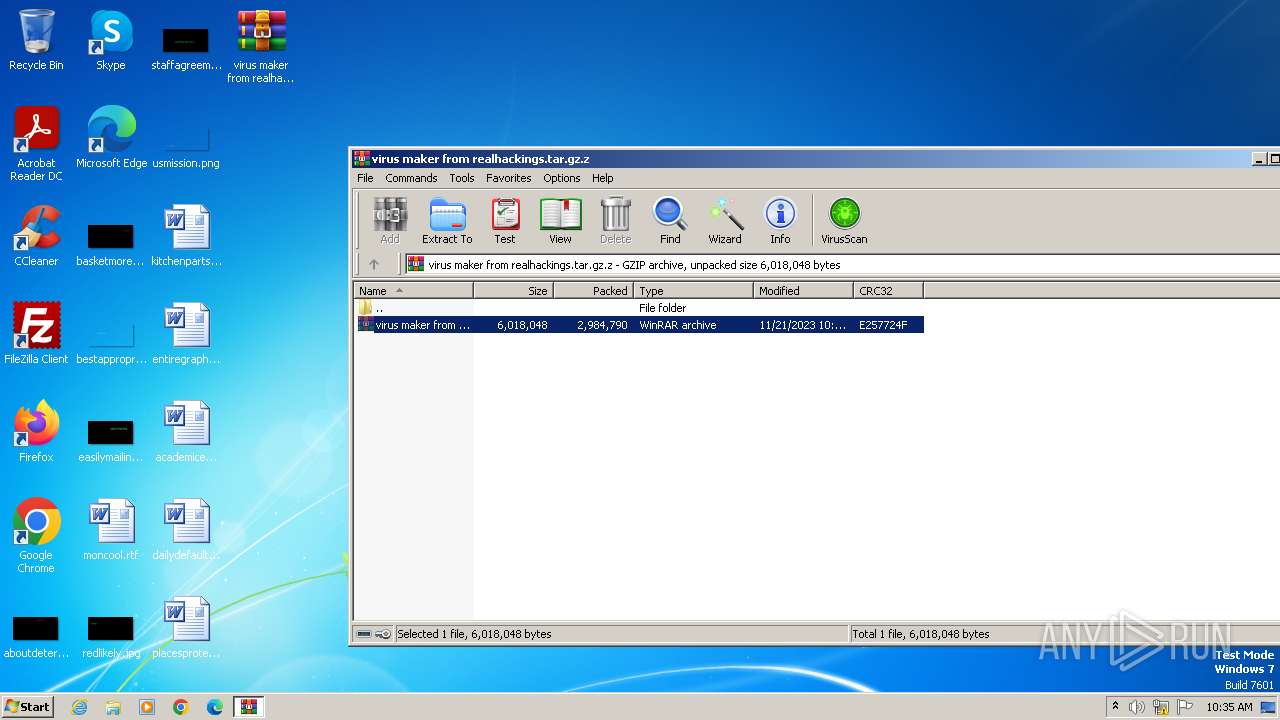Open the volume icon in system tray

click(1137, 707)
